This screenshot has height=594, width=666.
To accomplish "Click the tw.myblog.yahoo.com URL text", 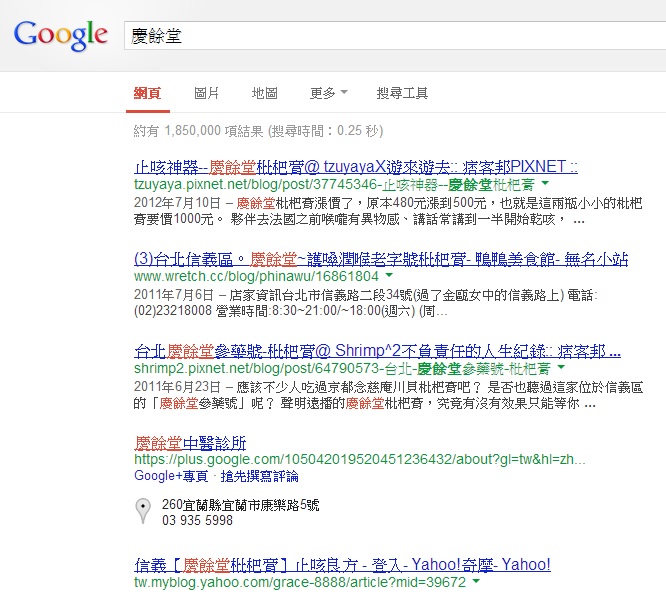I will [300, 583].
